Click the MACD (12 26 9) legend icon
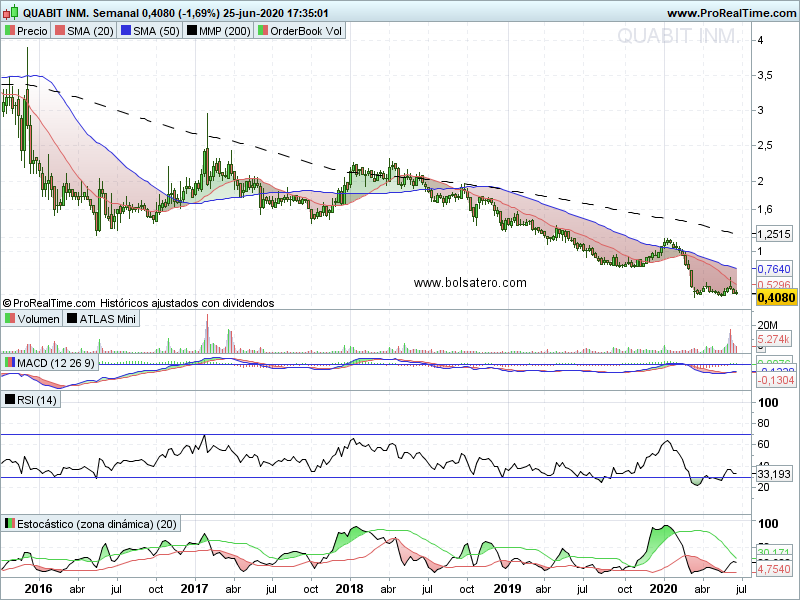 click(10, 363)
